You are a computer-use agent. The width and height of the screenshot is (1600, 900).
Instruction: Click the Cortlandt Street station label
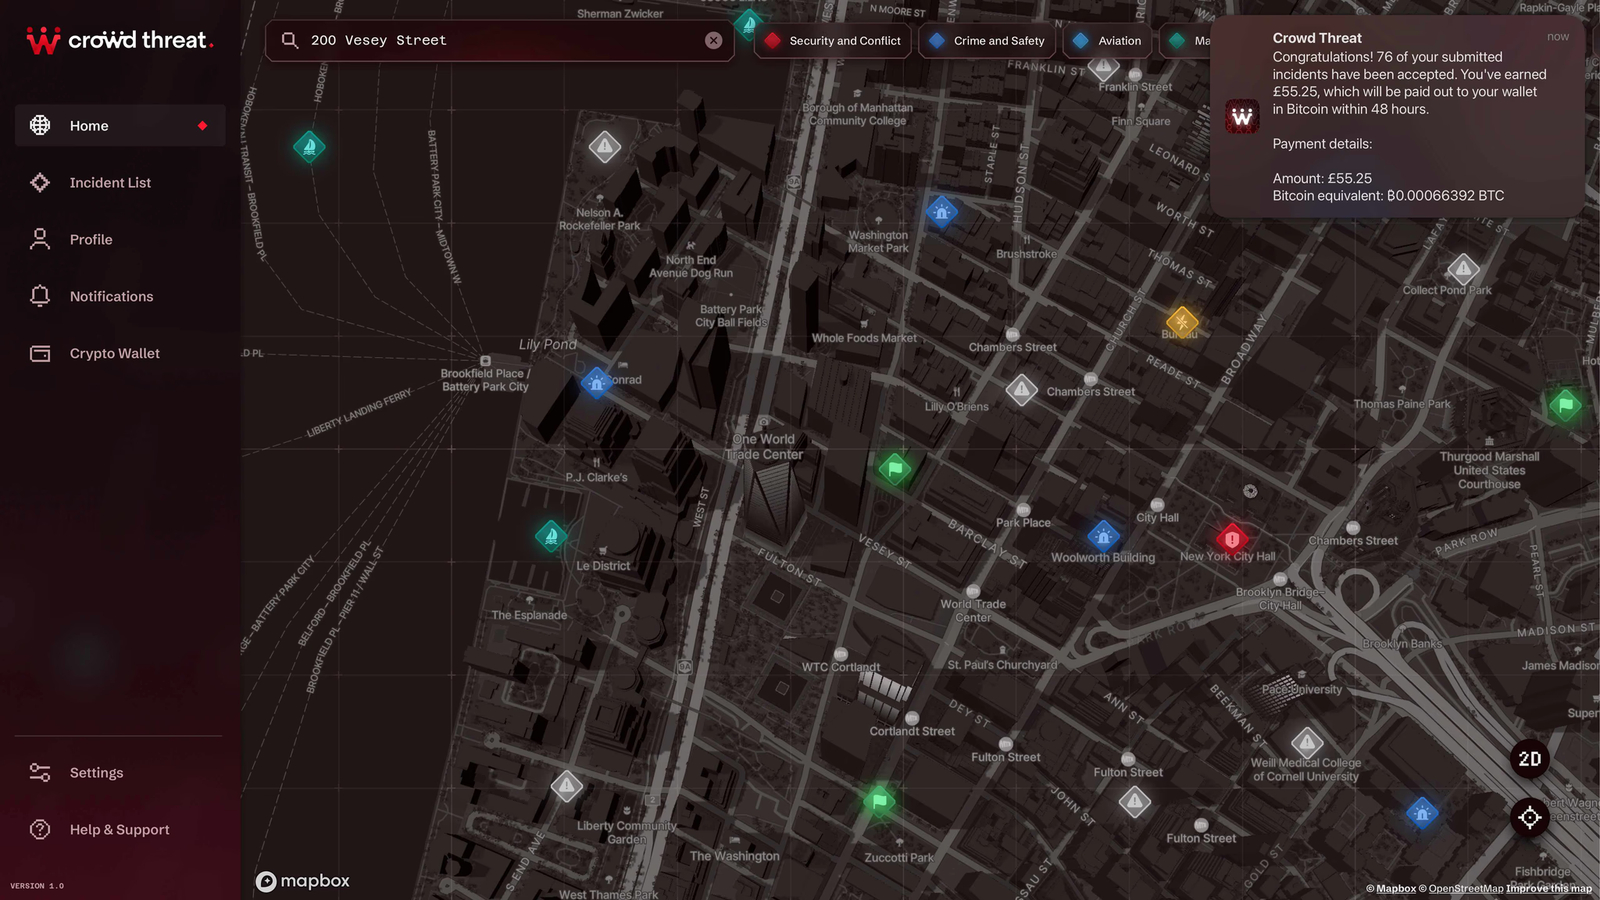pyautogui.click(x=912, y=731)
